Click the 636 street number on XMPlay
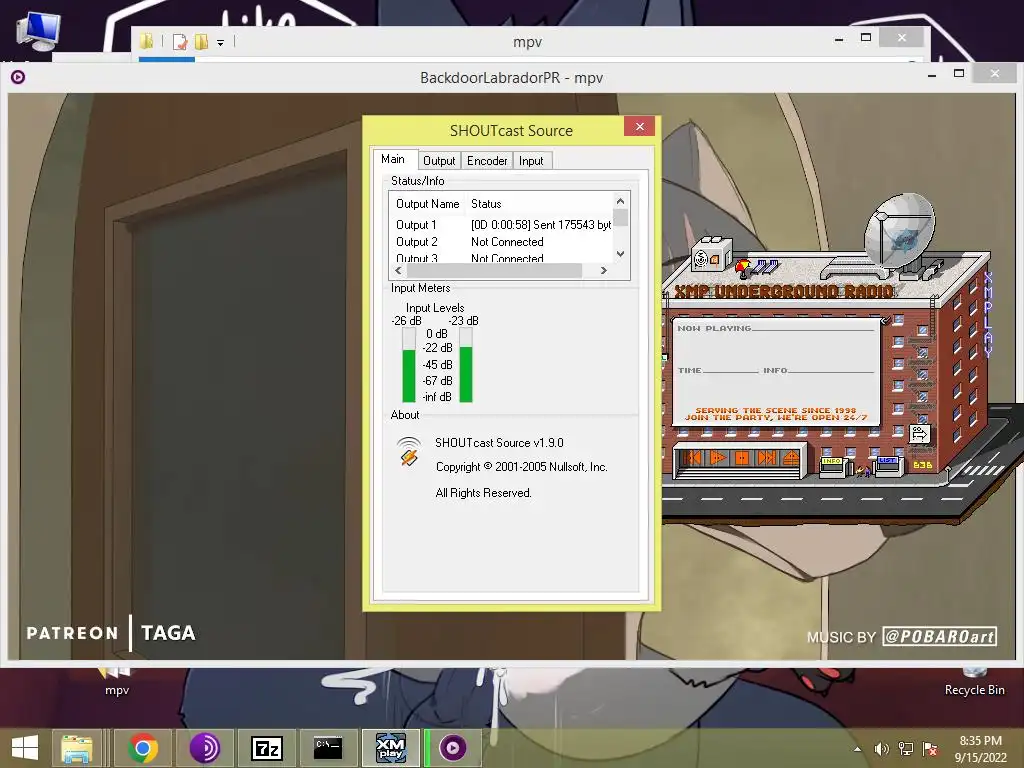Viewport: 1024px width, 768px height. tap(923, 465)
